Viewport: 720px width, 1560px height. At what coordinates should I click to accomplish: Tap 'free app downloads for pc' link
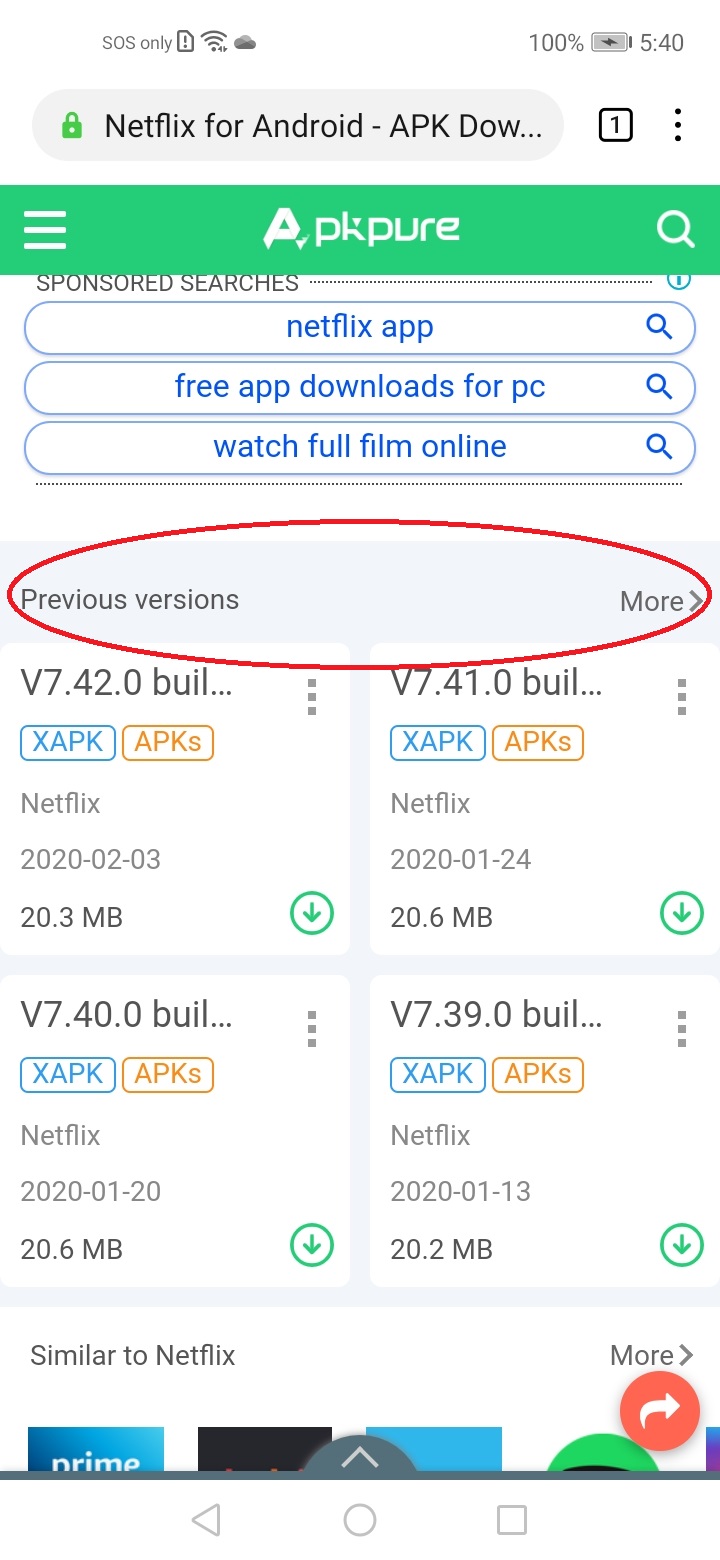click(360, 386)
